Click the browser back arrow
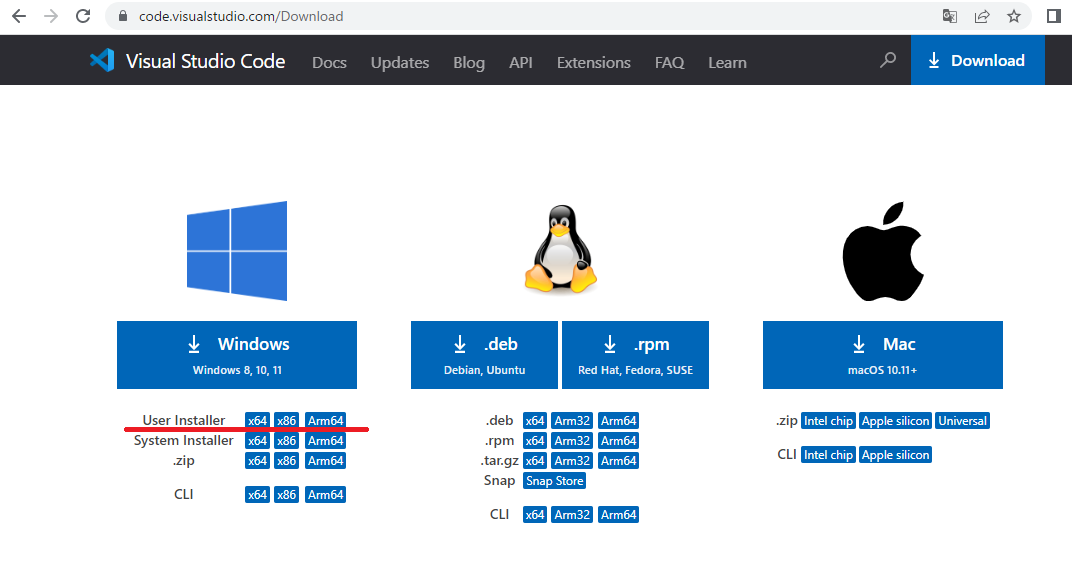The width and height of the screenshot is (1072, 562). point(19,16)
